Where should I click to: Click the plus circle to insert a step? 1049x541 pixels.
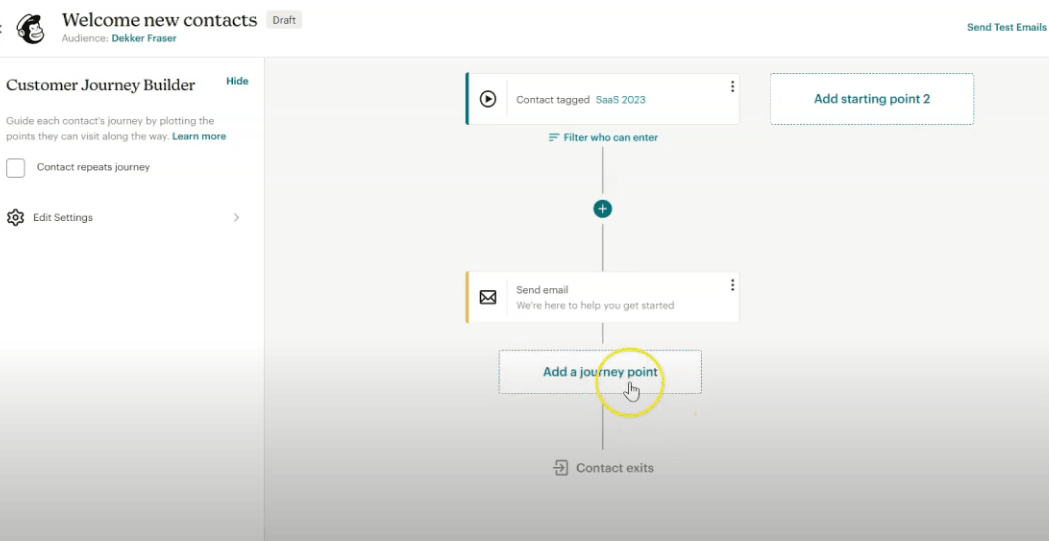click(602, 209)
